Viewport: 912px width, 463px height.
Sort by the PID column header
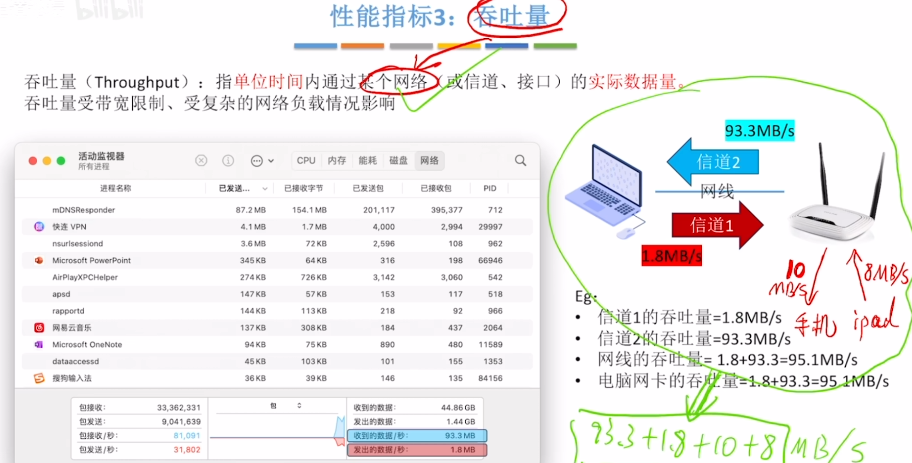490,188
